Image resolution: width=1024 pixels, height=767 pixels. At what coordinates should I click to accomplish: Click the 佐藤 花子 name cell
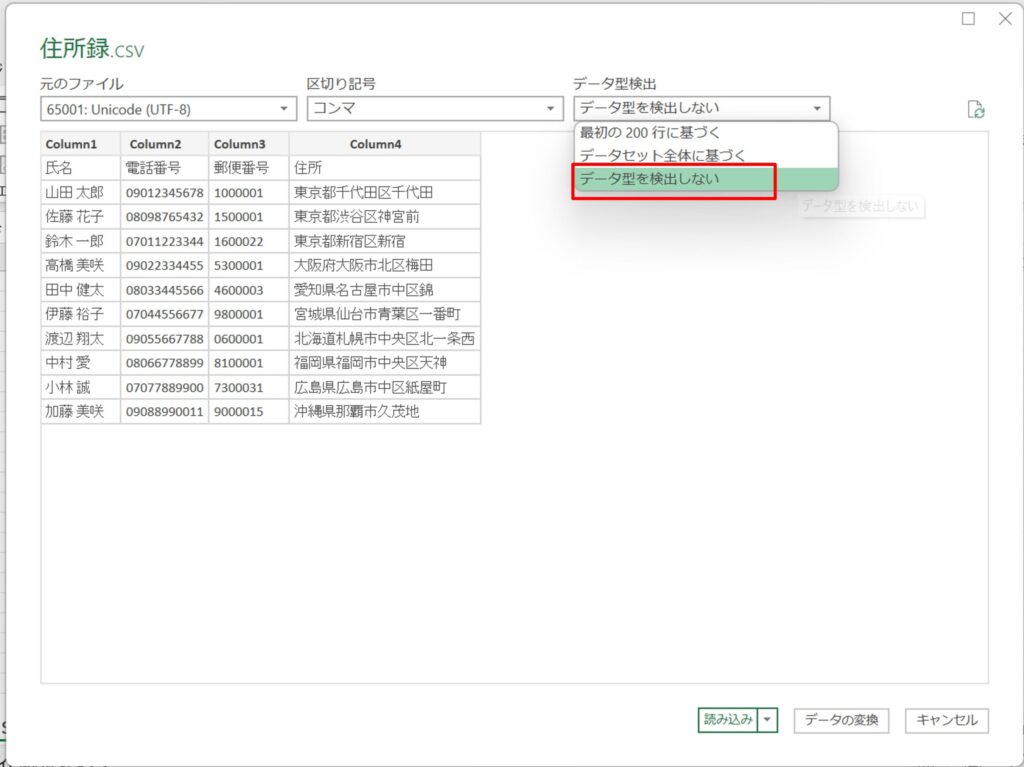80,217
